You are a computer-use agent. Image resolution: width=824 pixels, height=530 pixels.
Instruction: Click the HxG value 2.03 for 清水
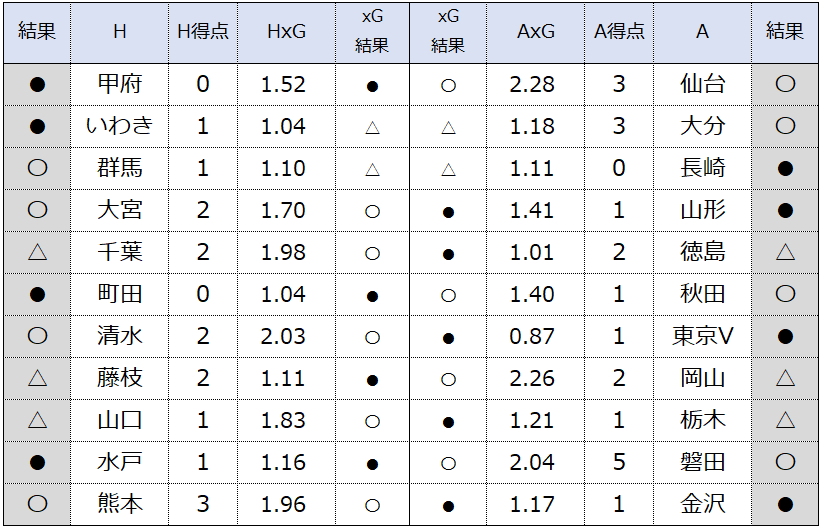click(x=284, y=337)
